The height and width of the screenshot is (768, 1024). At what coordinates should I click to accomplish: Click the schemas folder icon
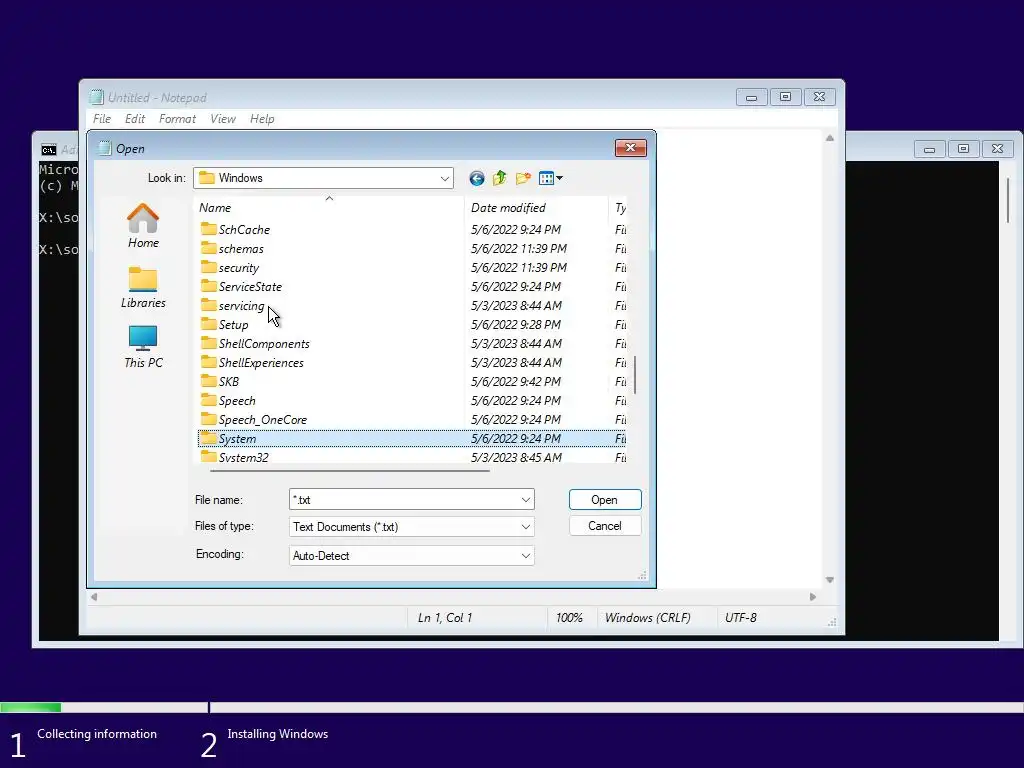208,248
